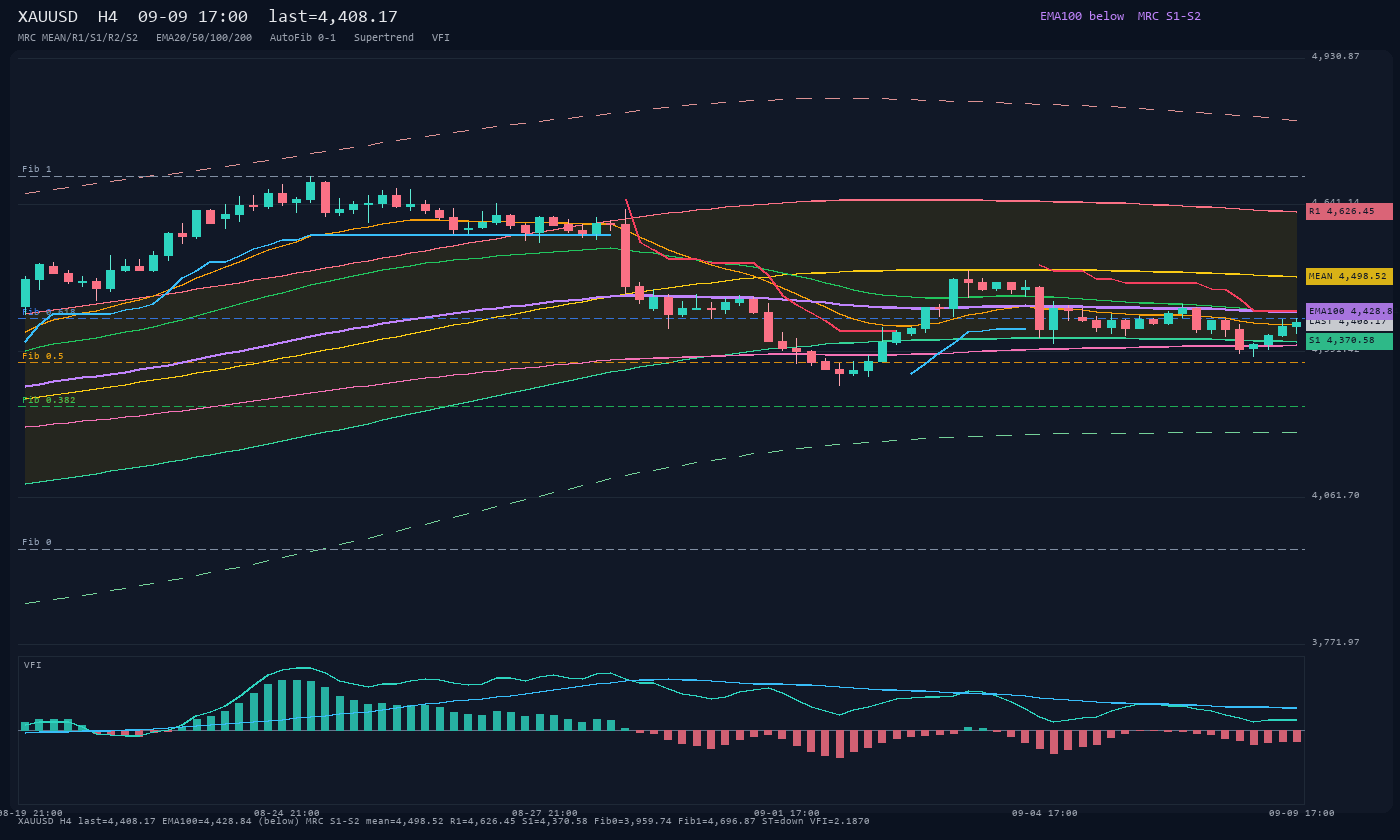Click the 3,771.97 price axis label
This screenshot has height=840, width=1400.
pyautogui.click(x=1336, y=642)
